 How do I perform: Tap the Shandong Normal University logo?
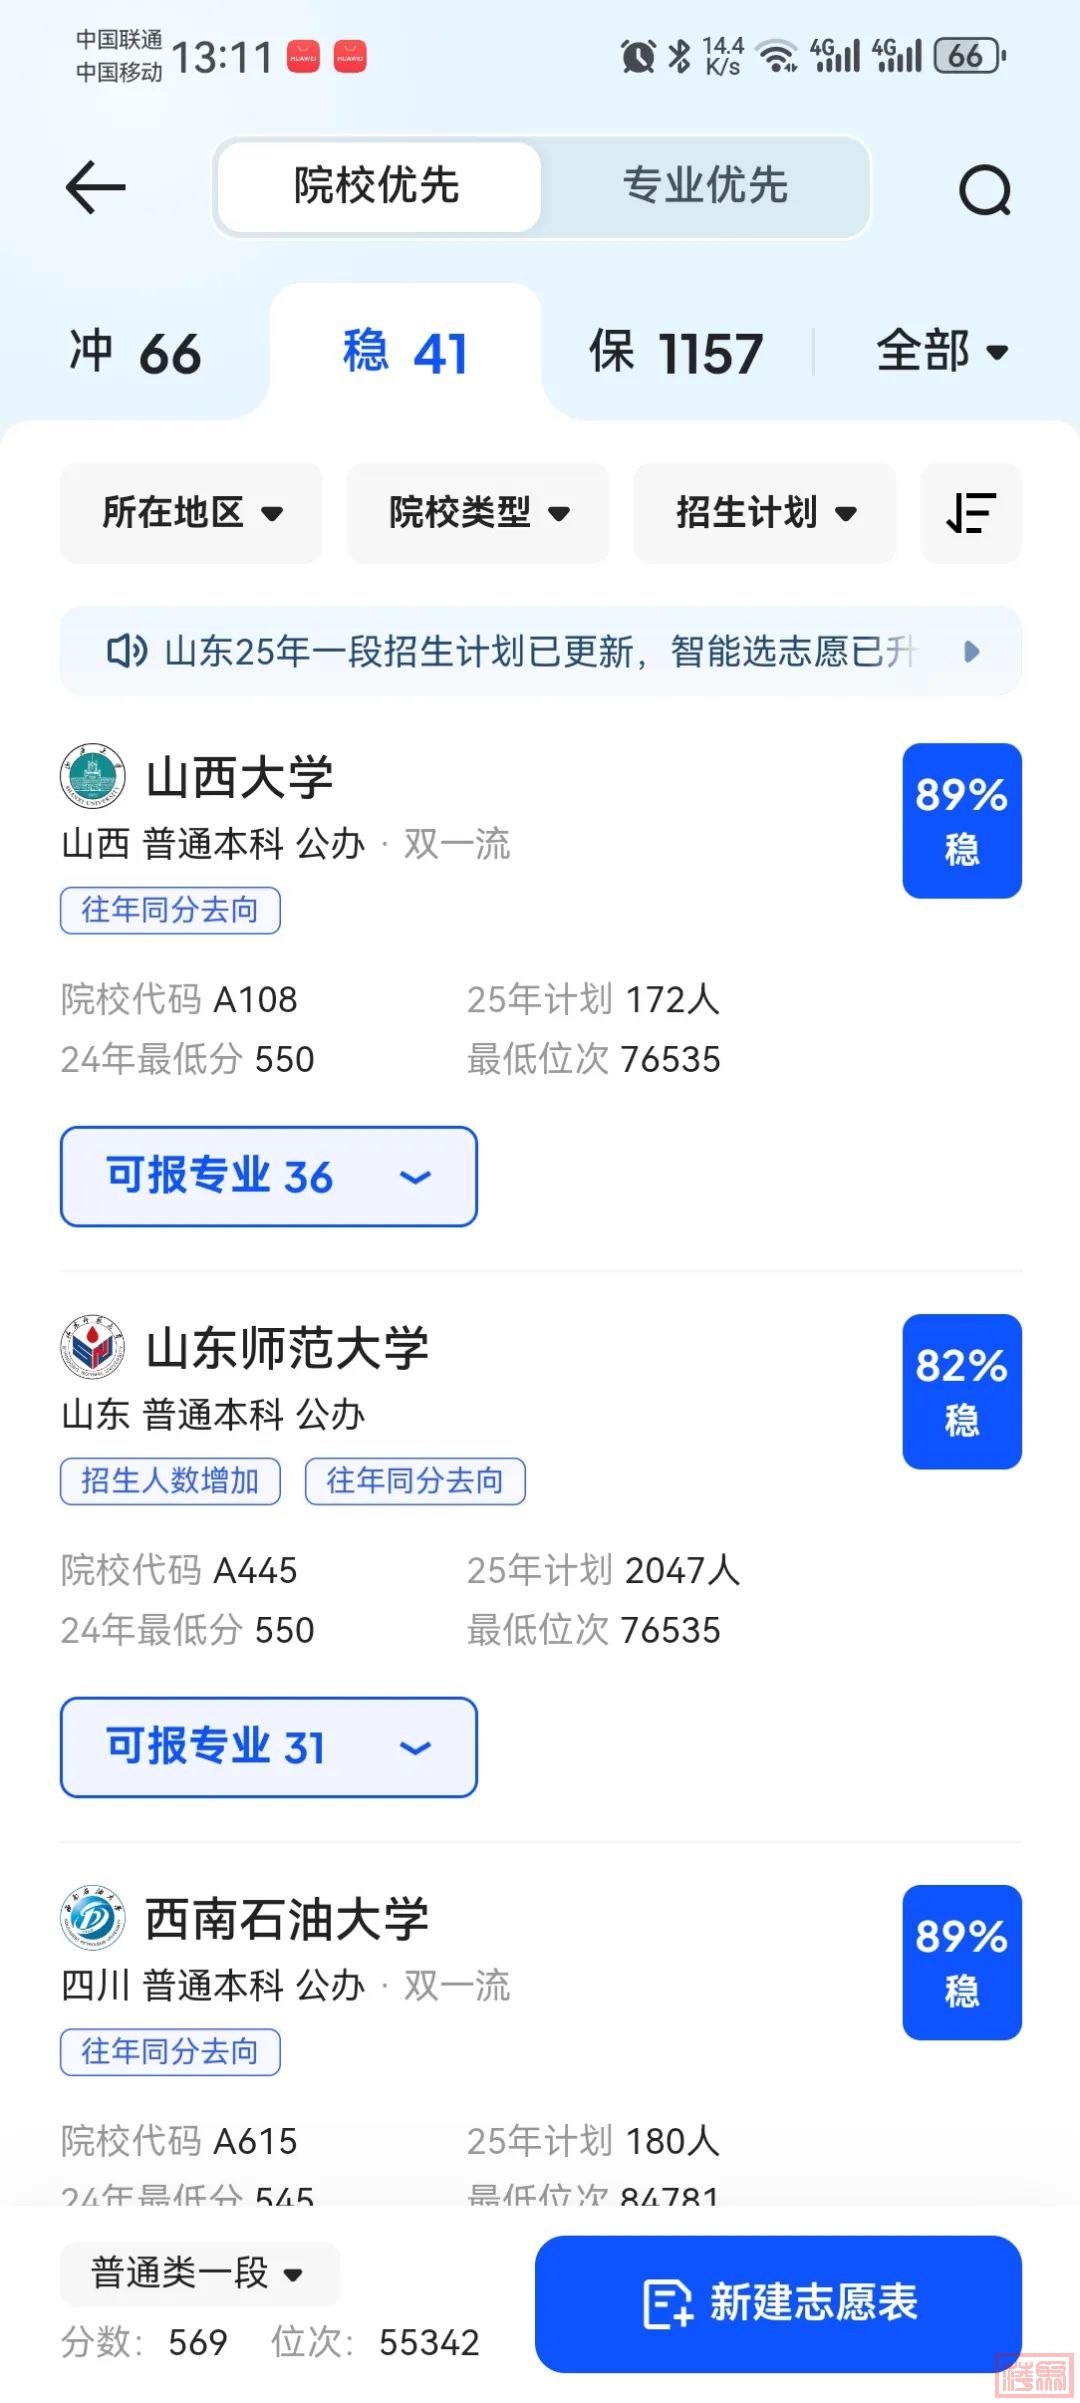point(93,1347)
